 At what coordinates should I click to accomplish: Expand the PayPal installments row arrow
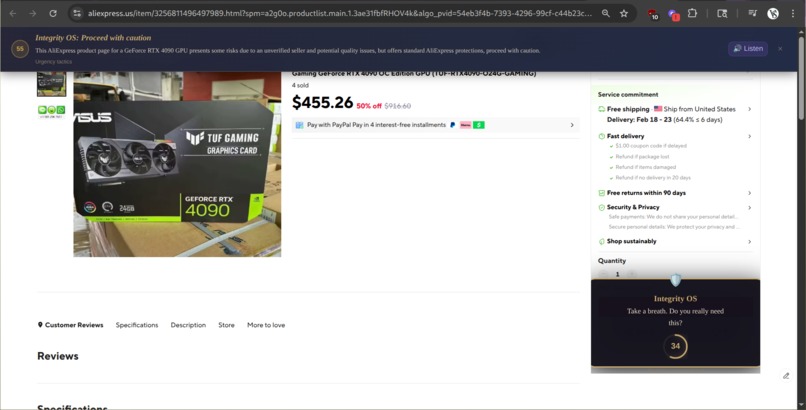[x=572, y=125]
